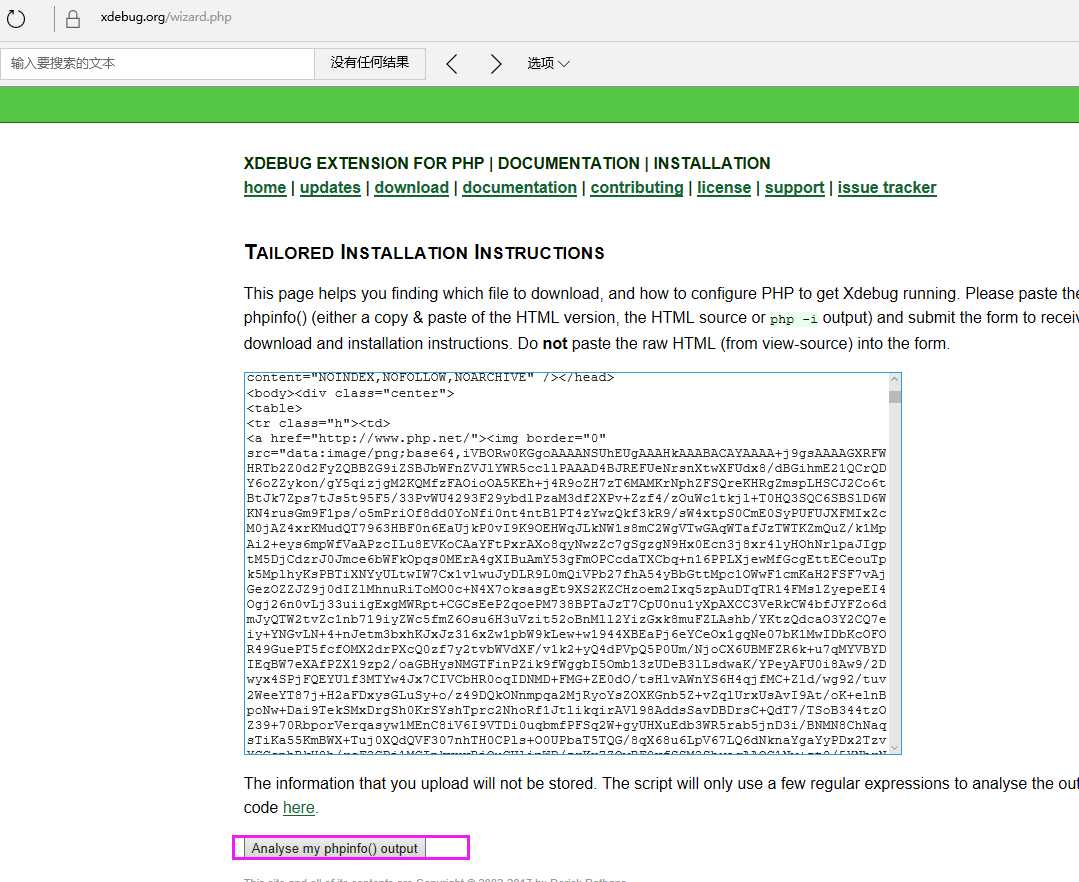Open the contributing link
Viewport: 1079px width, 882px height.
tap(637, 188)
